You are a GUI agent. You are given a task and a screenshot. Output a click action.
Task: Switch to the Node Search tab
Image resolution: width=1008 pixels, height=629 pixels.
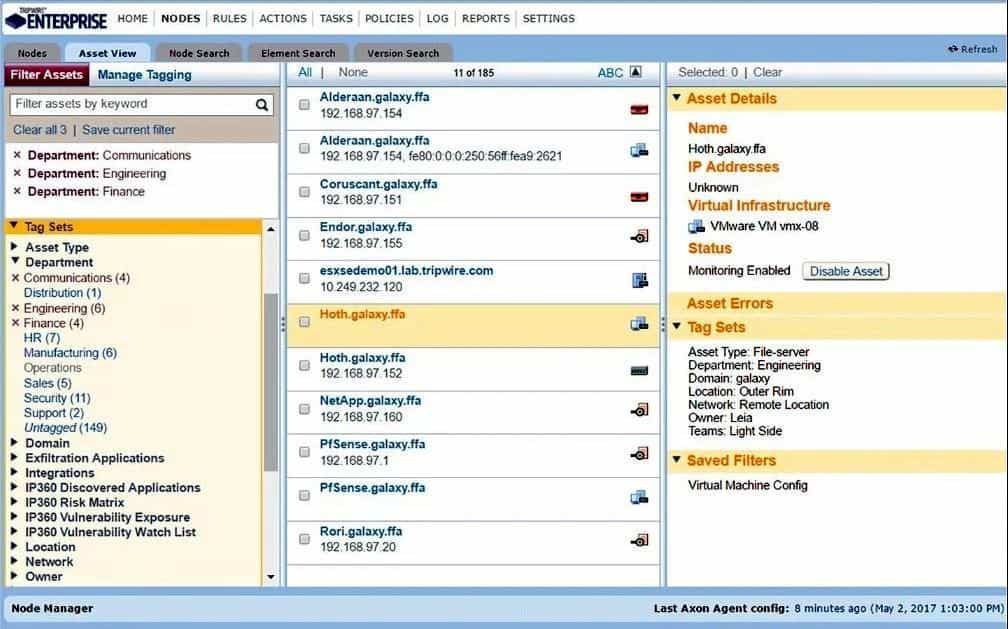click(199, 53)
